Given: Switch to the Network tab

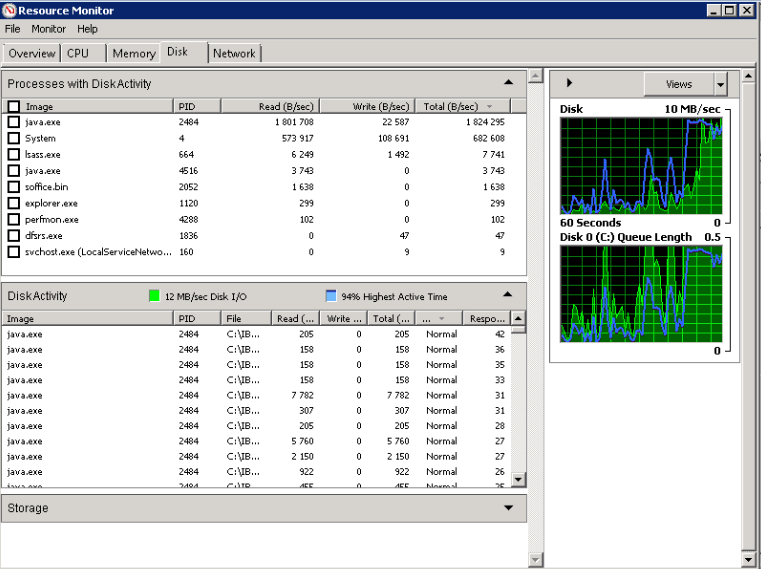Looking at the screenshot, I should coord(234,53).
